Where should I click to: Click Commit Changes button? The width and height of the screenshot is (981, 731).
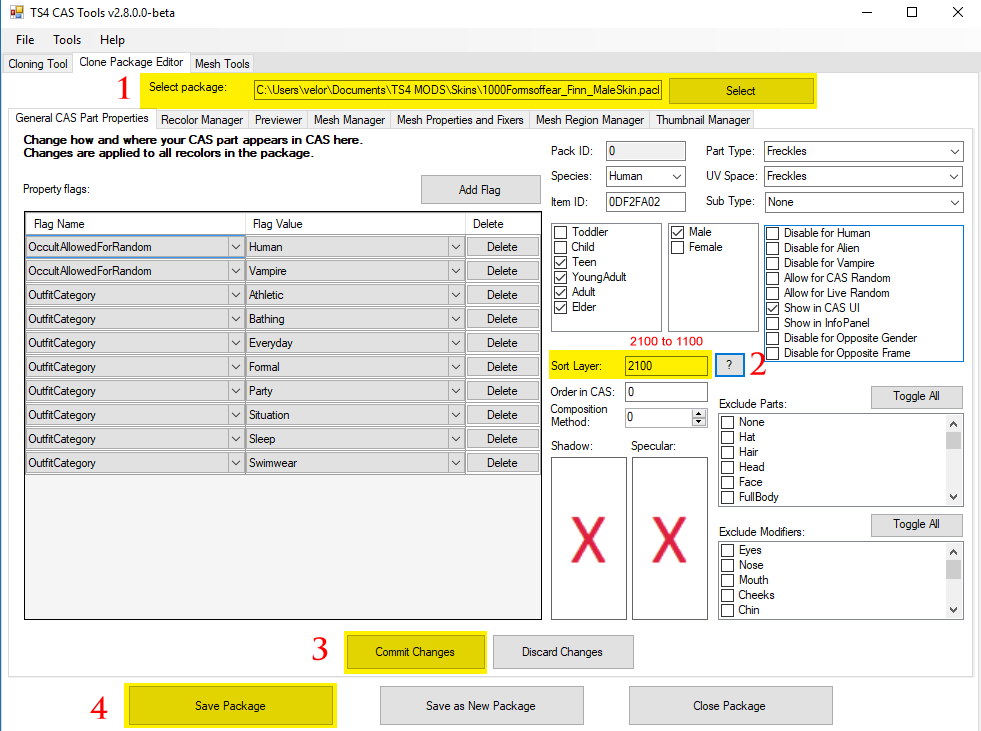pos(415,652)
